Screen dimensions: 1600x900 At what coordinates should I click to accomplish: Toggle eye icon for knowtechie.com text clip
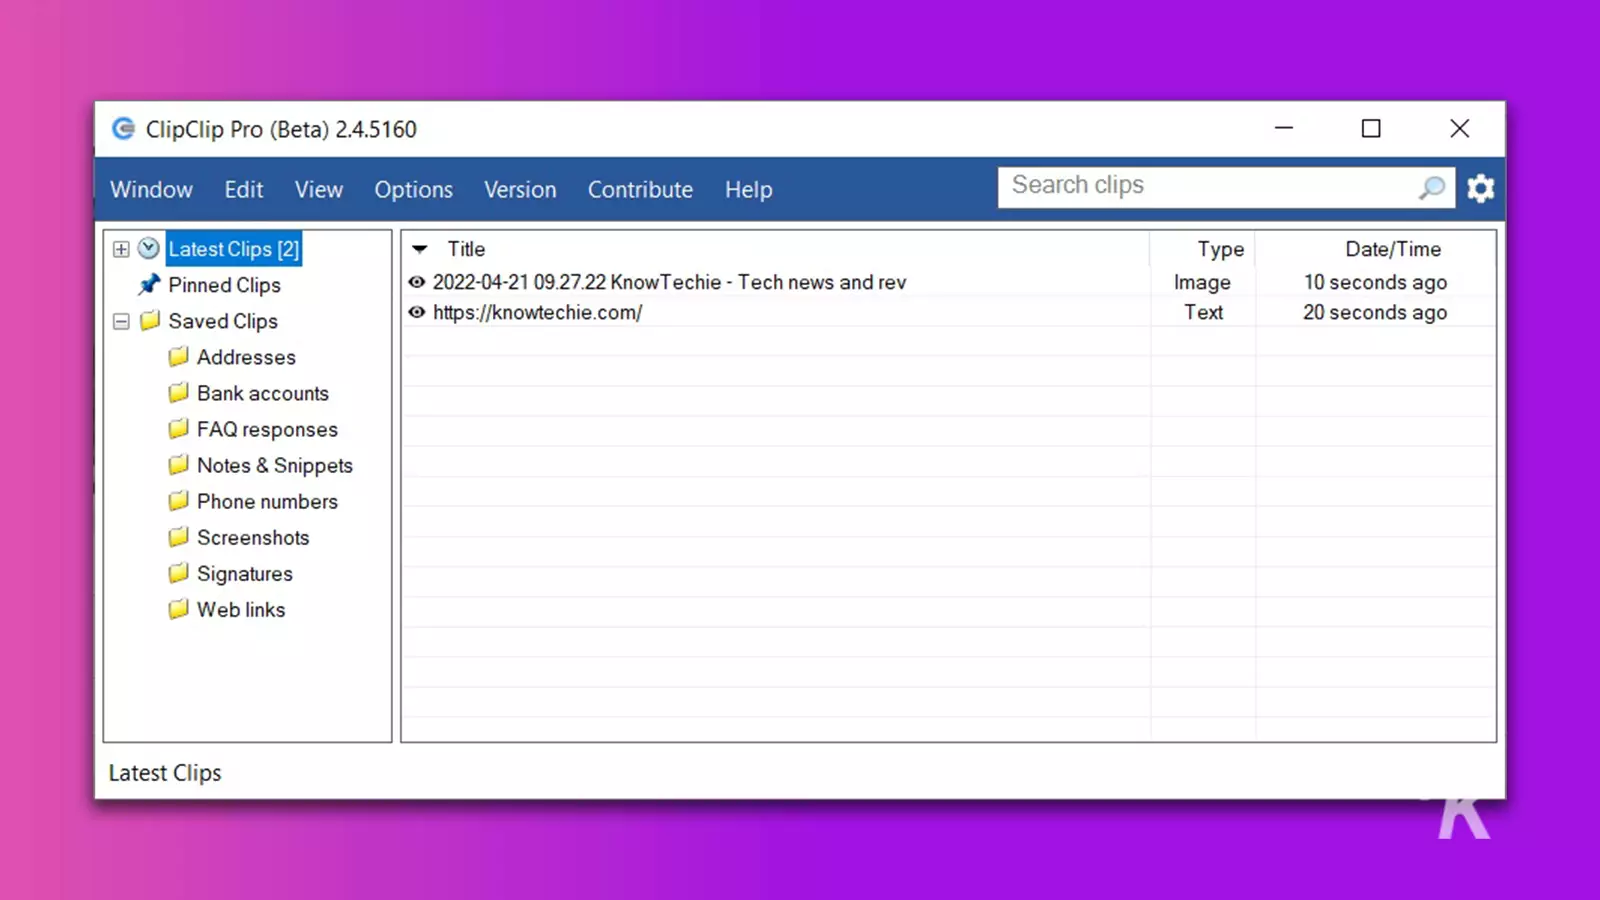417,312
